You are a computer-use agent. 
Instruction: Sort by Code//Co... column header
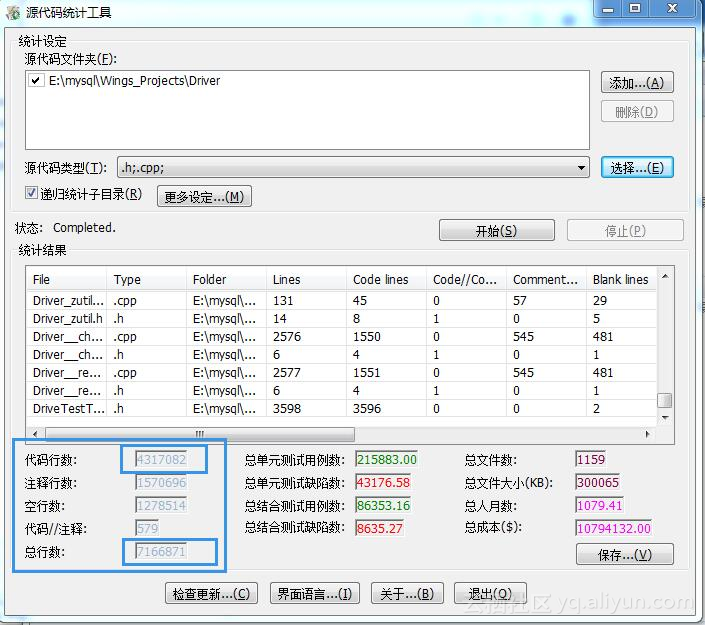467,279
